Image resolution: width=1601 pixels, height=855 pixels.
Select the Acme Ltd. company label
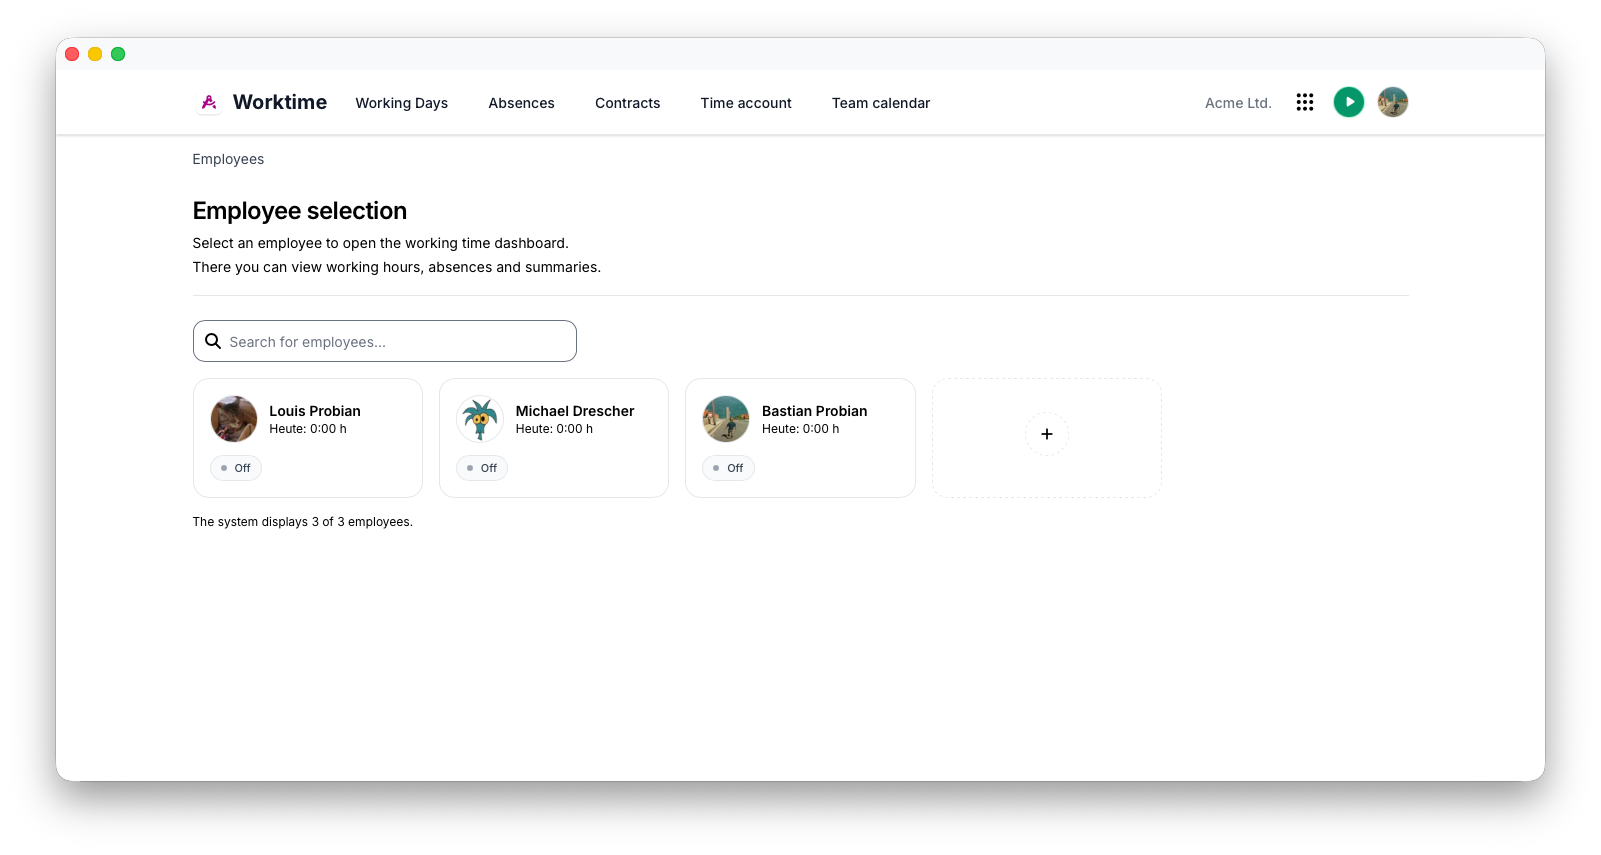click(x=1238, y=103)
